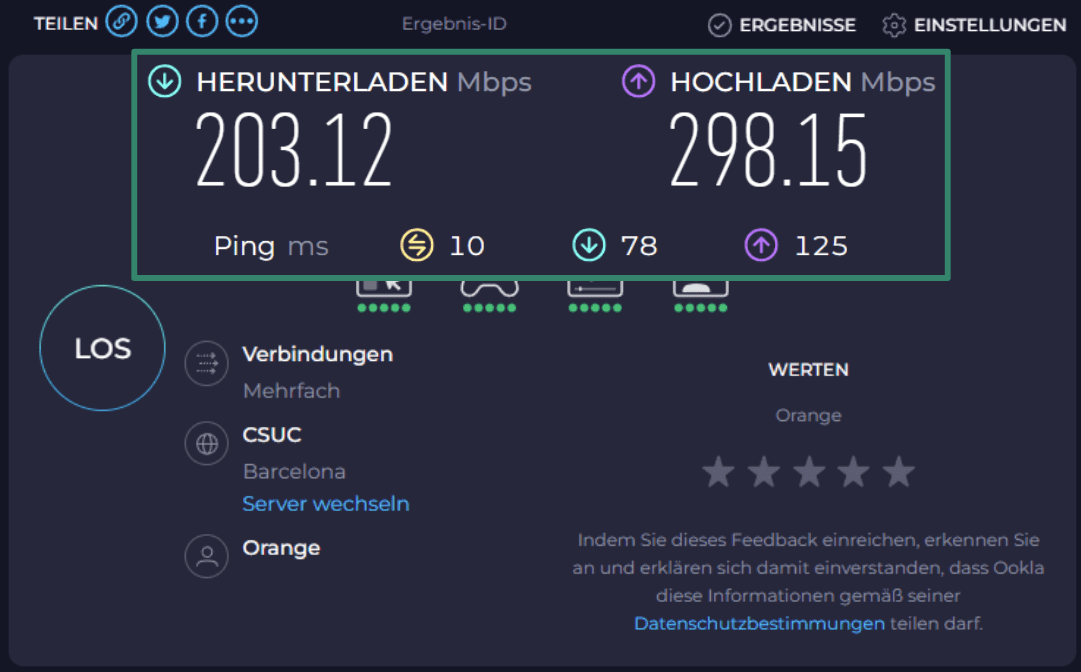Rate the connection three stars
Screen dimensions: 1081x672
point(808,471)
